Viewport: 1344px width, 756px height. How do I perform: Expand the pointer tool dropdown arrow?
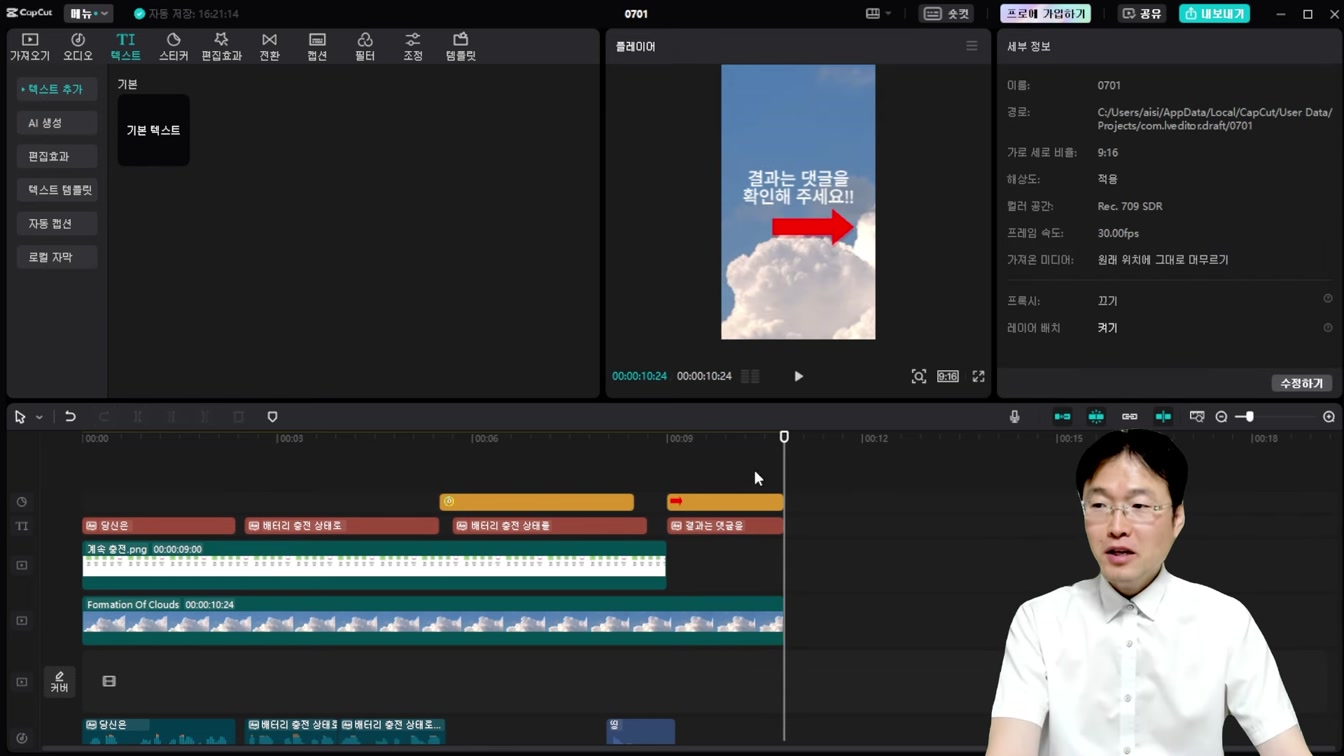coord(39,417)
